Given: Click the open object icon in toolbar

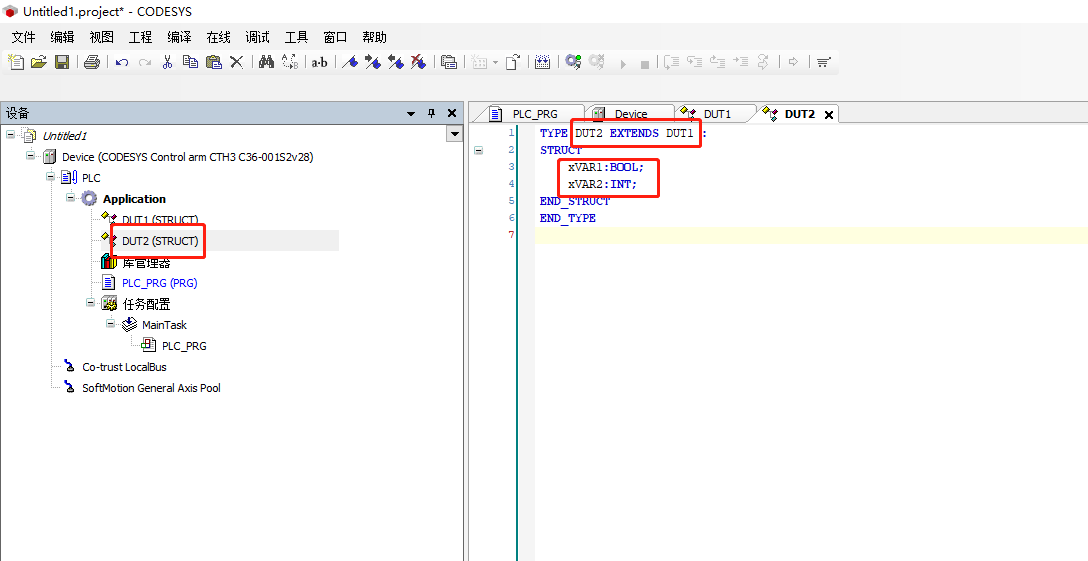Looking at the screenshot, I should (x=512, y=62).
